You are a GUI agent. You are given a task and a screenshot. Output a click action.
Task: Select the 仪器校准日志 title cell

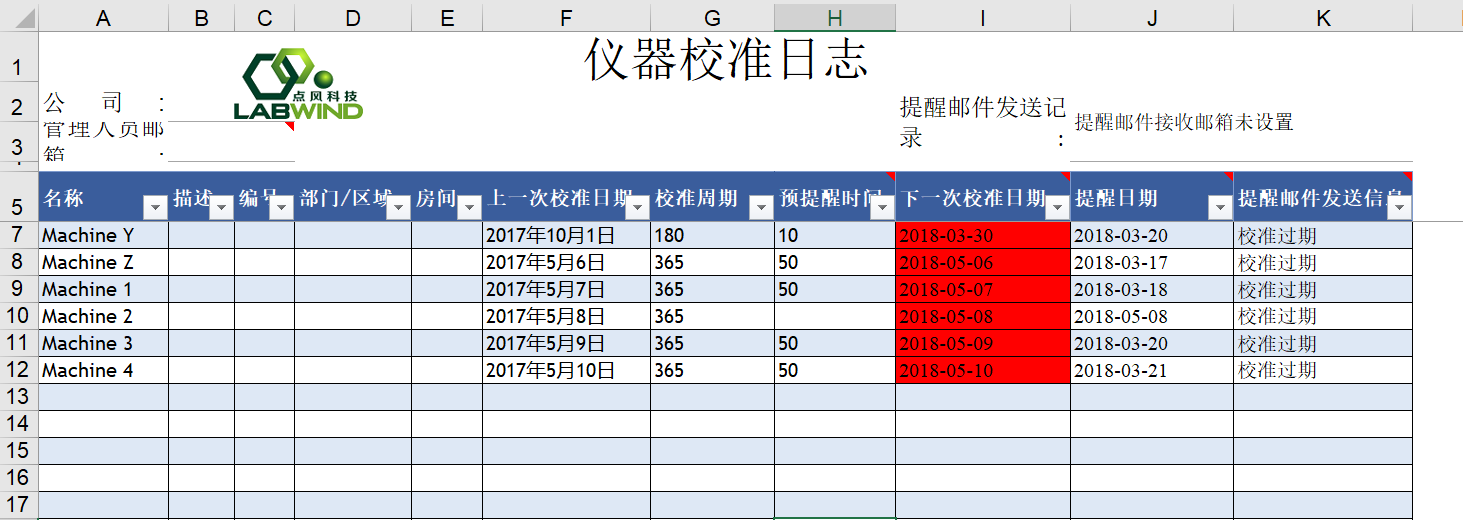(x=726, y=60)
